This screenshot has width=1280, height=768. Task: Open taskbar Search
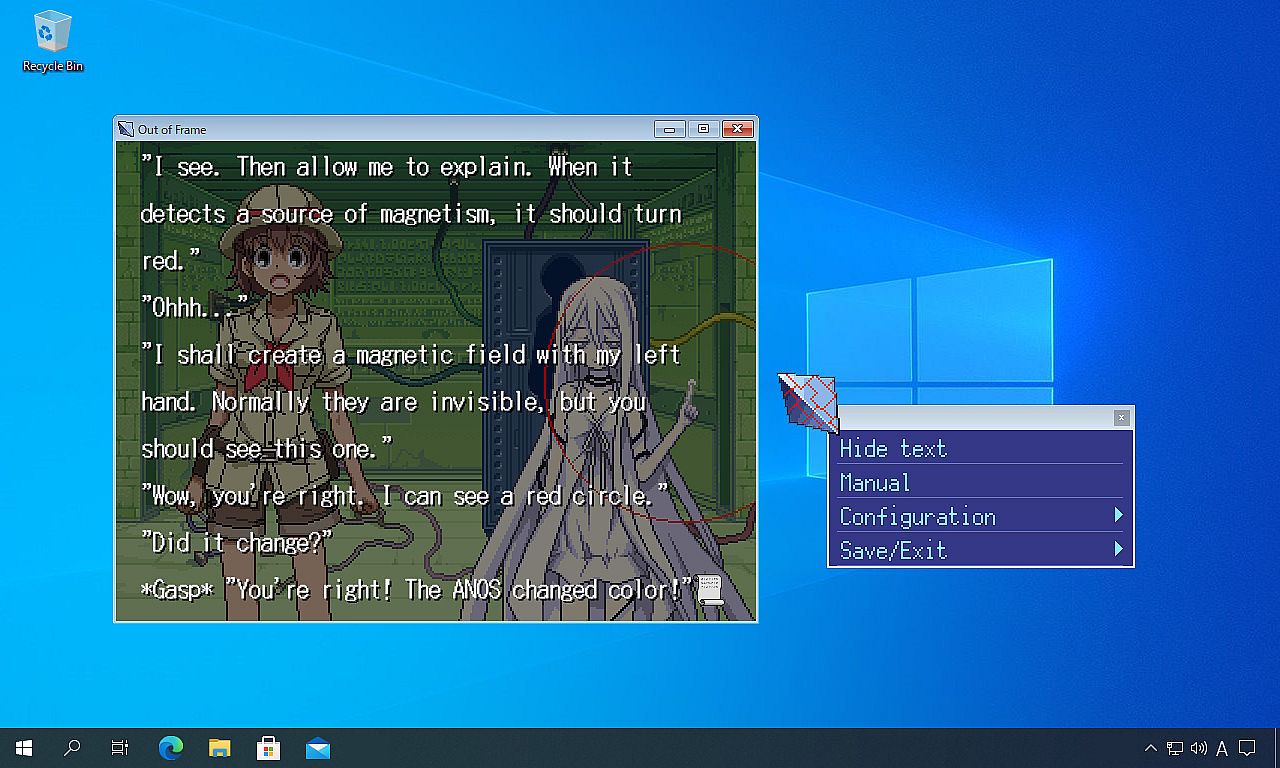coord(72,748)
